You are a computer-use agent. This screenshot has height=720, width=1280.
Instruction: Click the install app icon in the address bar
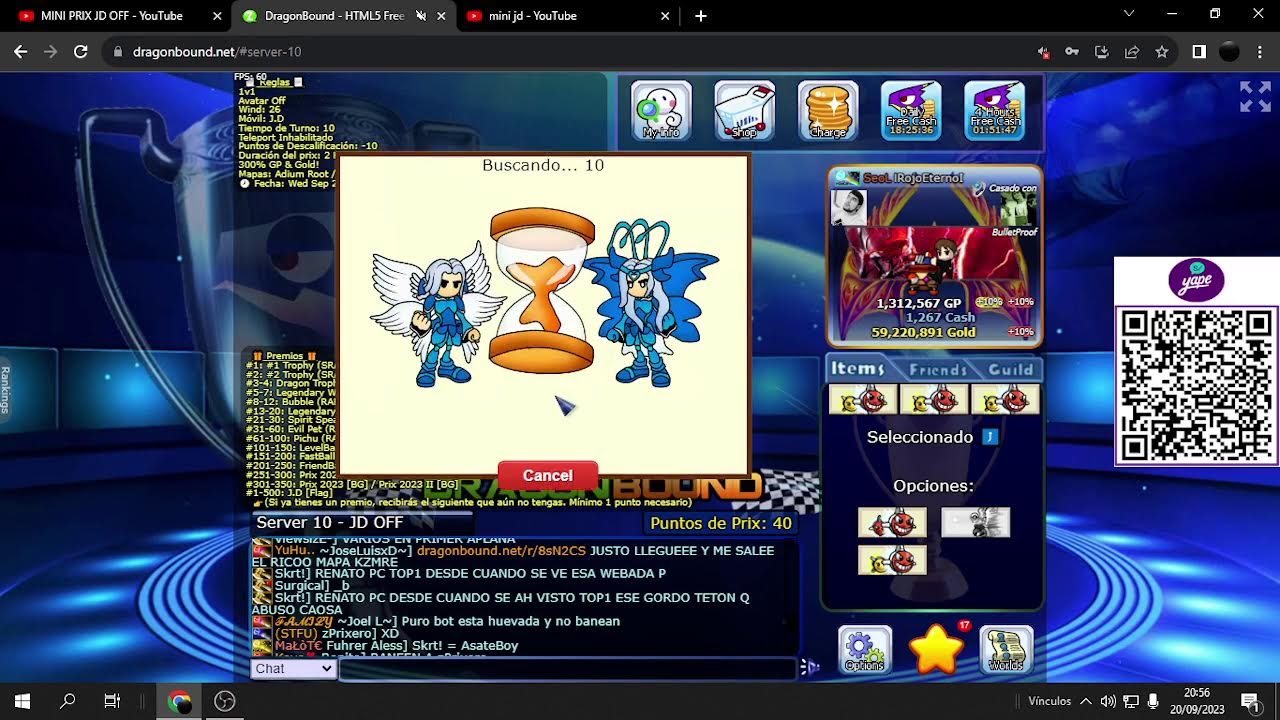tap(1102, 52)
